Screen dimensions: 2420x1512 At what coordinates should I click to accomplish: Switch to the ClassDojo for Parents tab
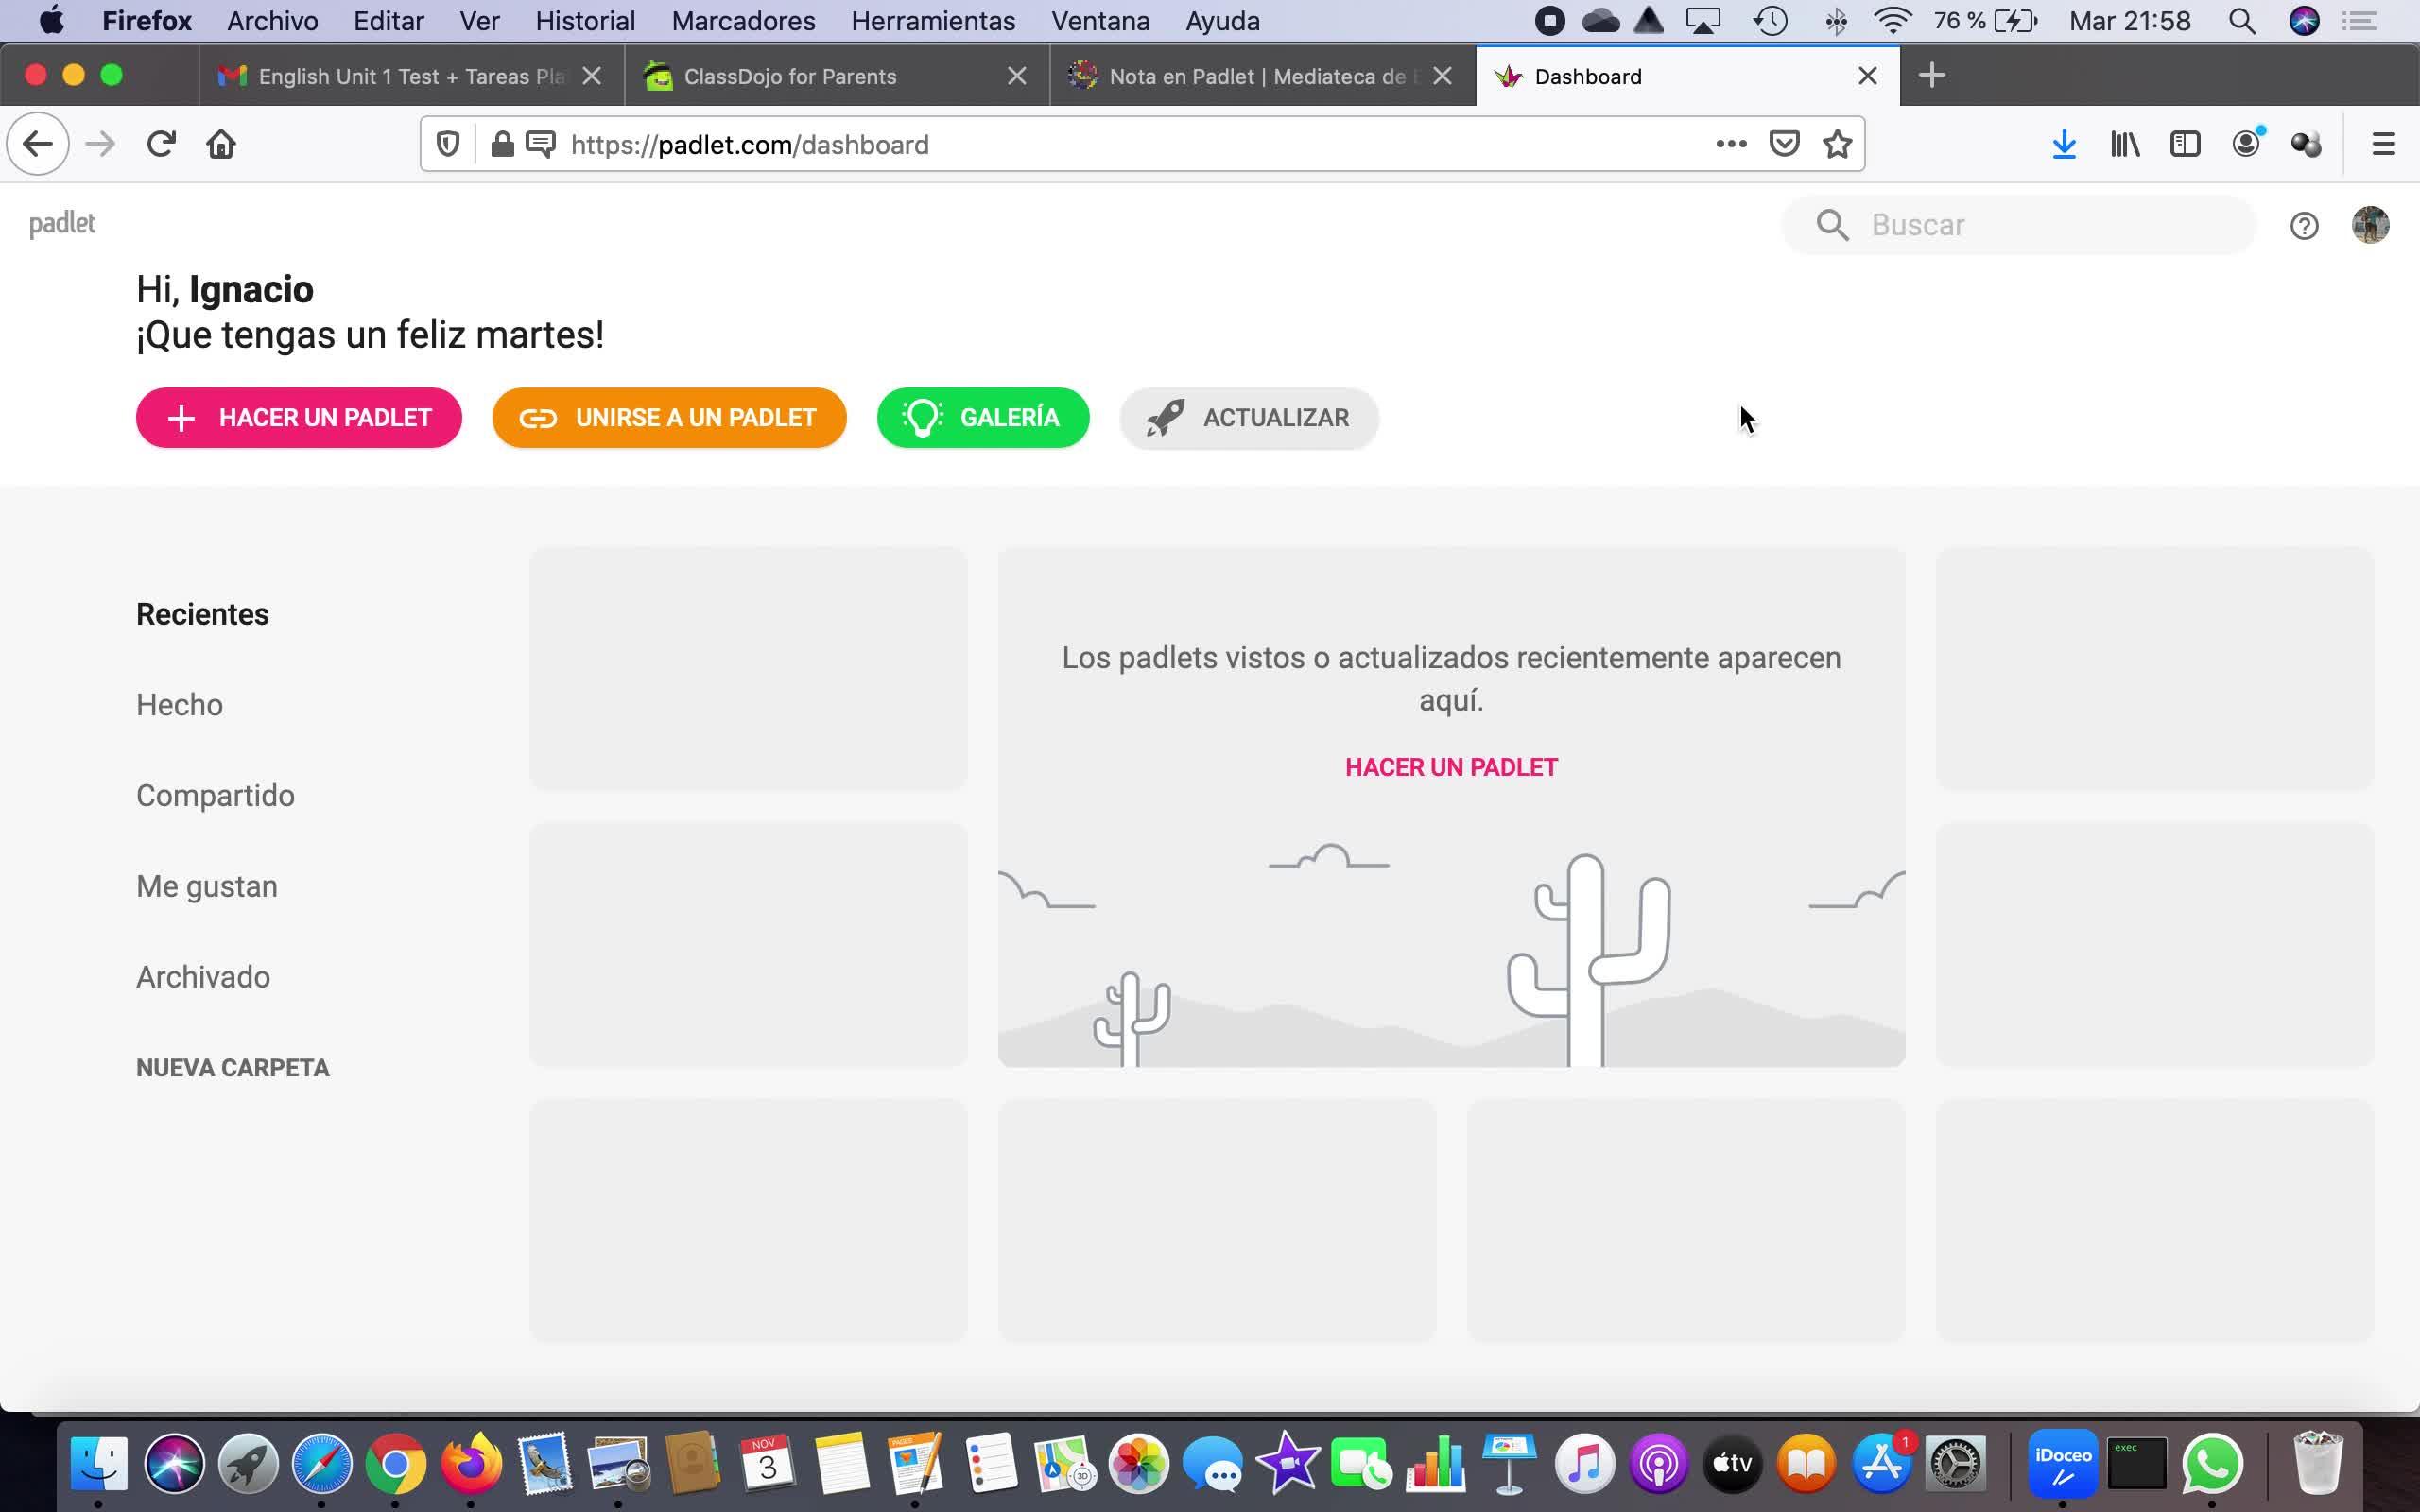pos(790,77)
